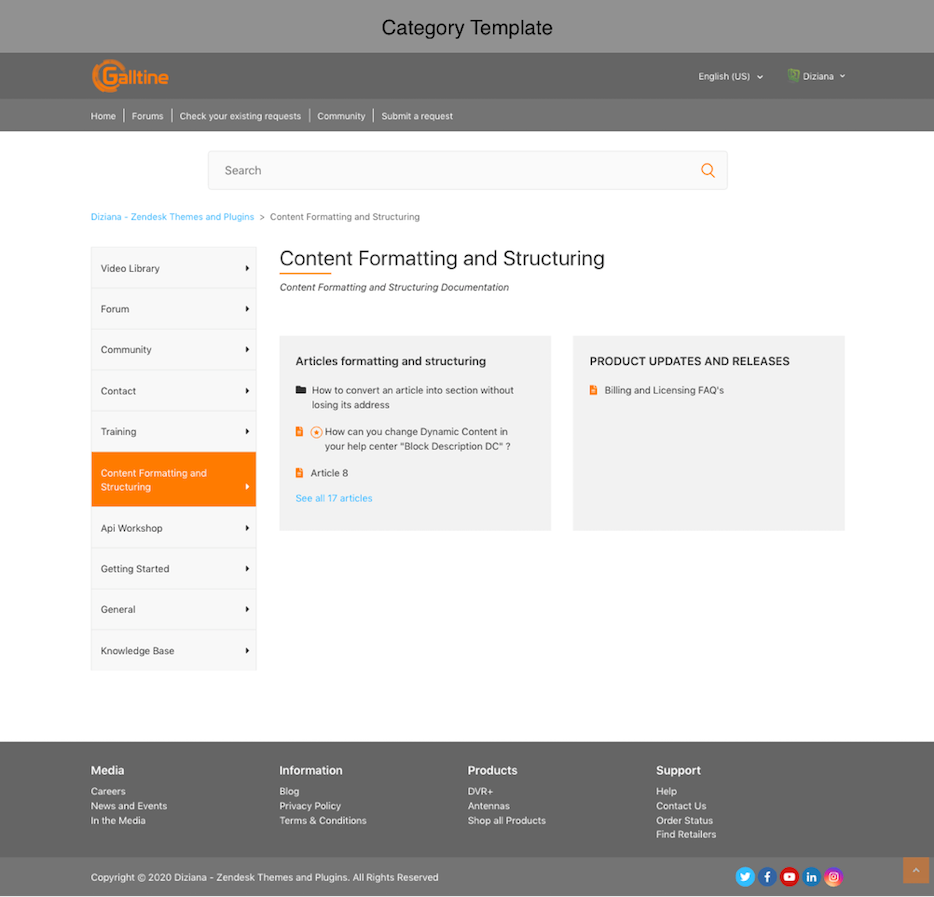Click the star promoted icon on Dynamic Content article

coord(316,432)
